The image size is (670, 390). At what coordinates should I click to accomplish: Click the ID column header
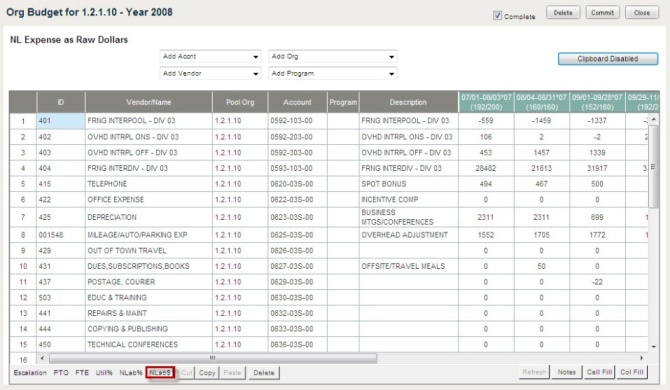[61, 102]
